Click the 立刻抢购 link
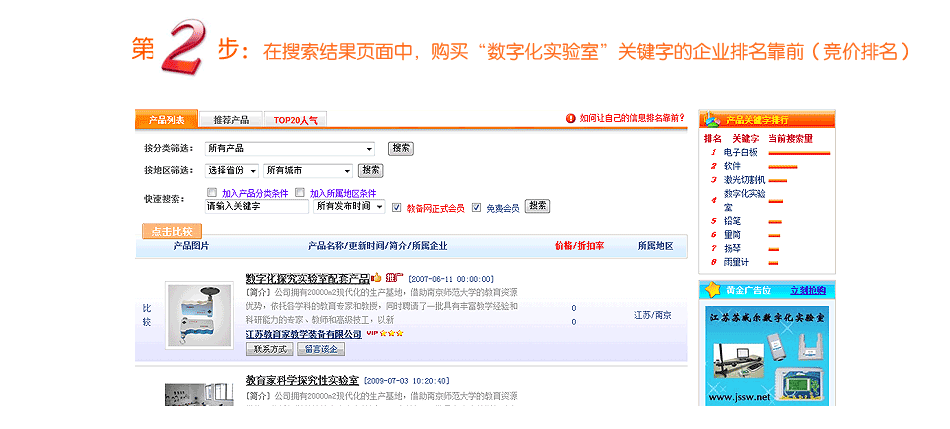Viewport: 950px width, 429px height. click(807, 290)
